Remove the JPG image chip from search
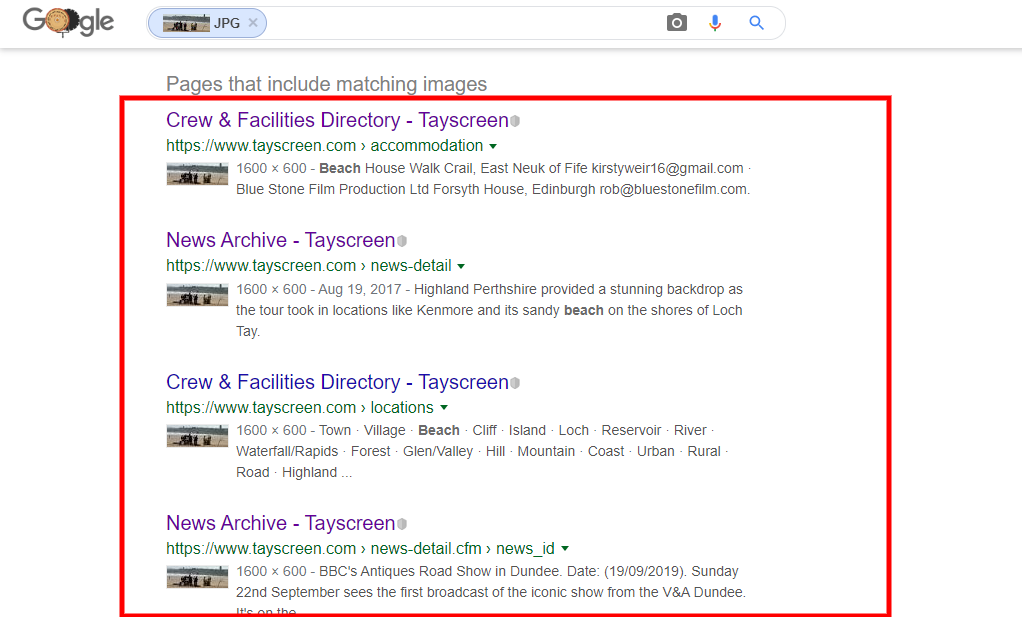Viewport: 1022px width, 617px height. pos(253,23)
